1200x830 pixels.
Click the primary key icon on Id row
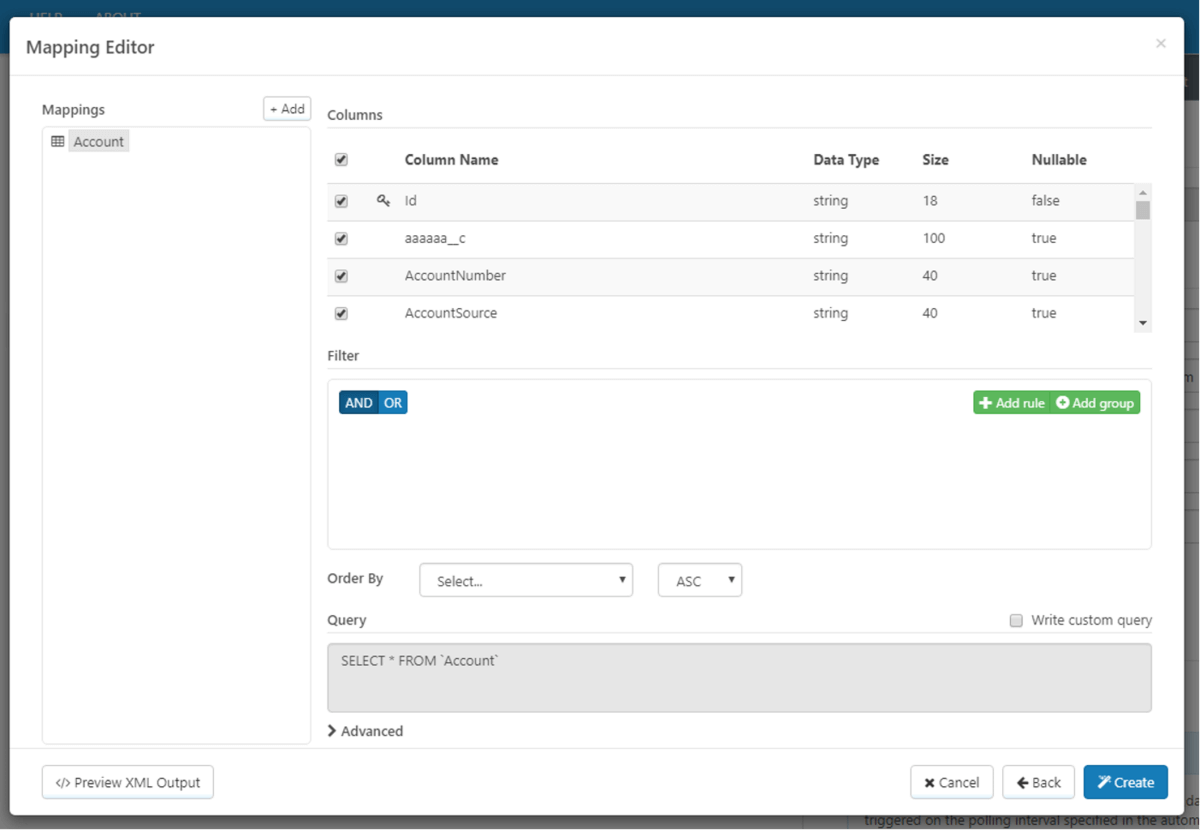pos(383,201)
